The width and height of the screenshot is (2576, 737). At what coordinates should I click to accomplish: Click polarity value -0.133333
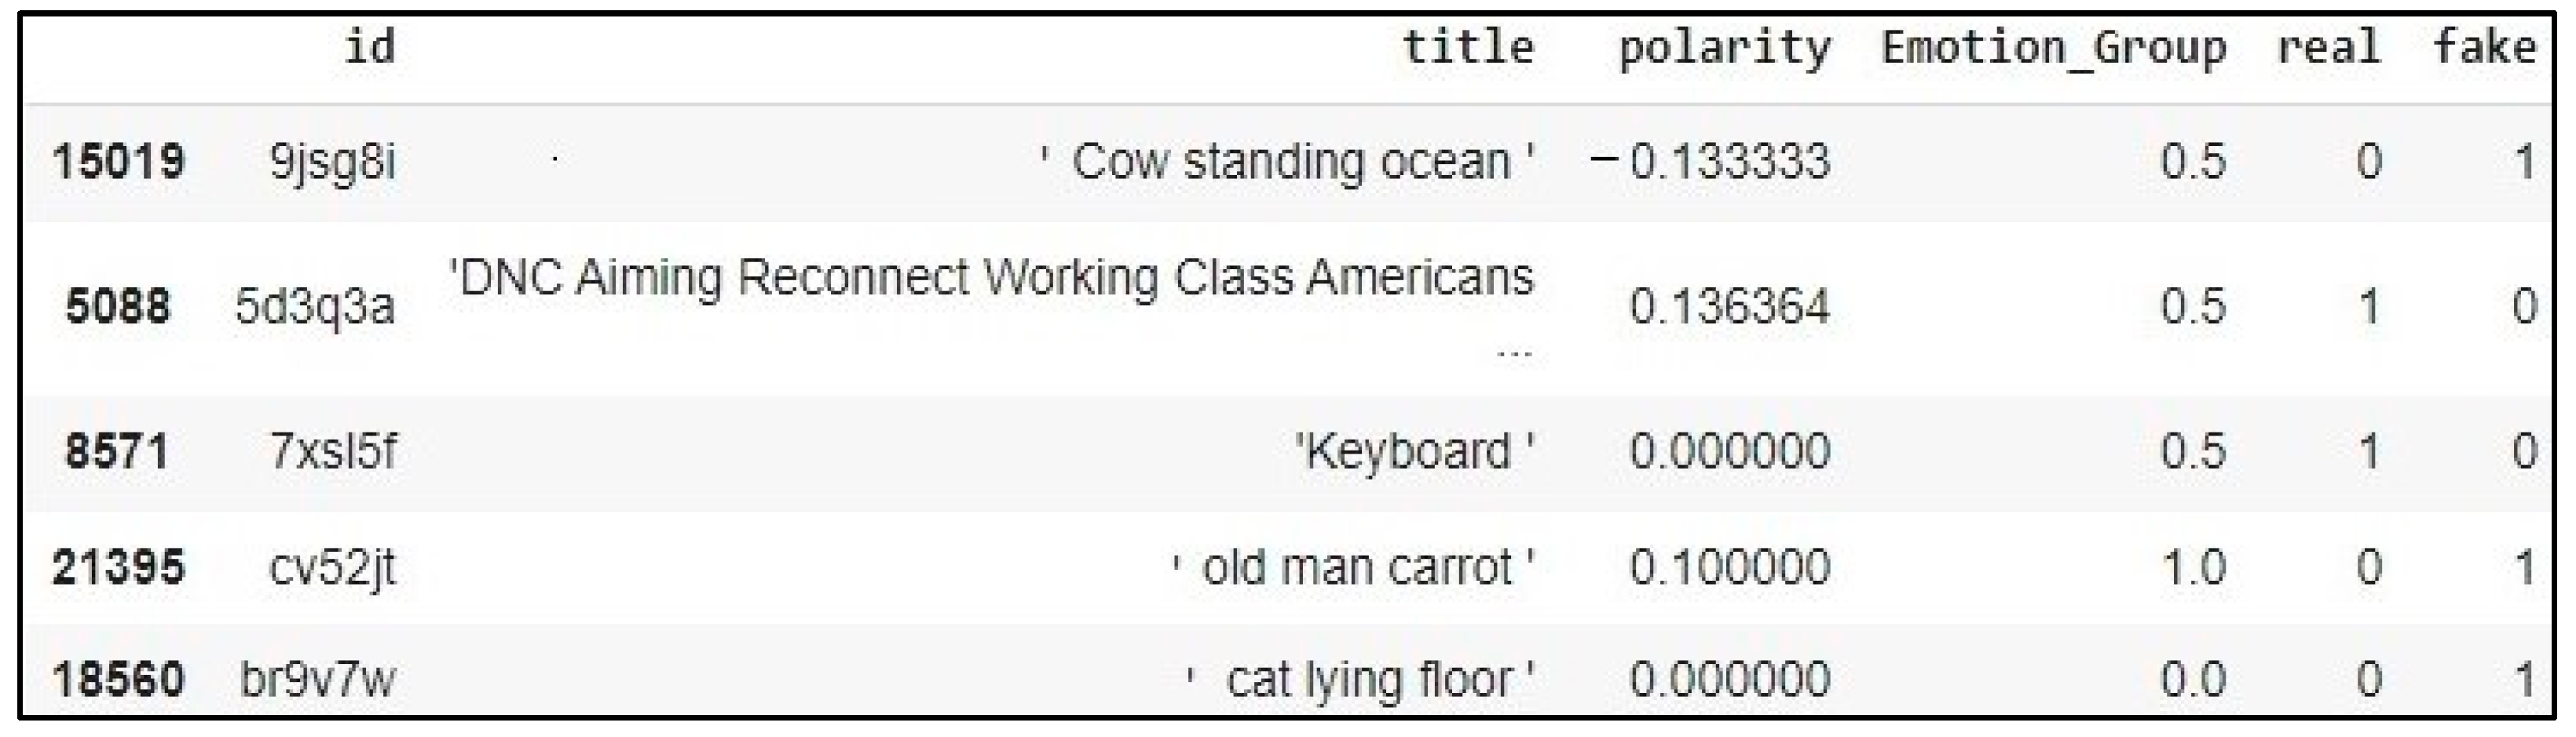[x=1710, y=161]
